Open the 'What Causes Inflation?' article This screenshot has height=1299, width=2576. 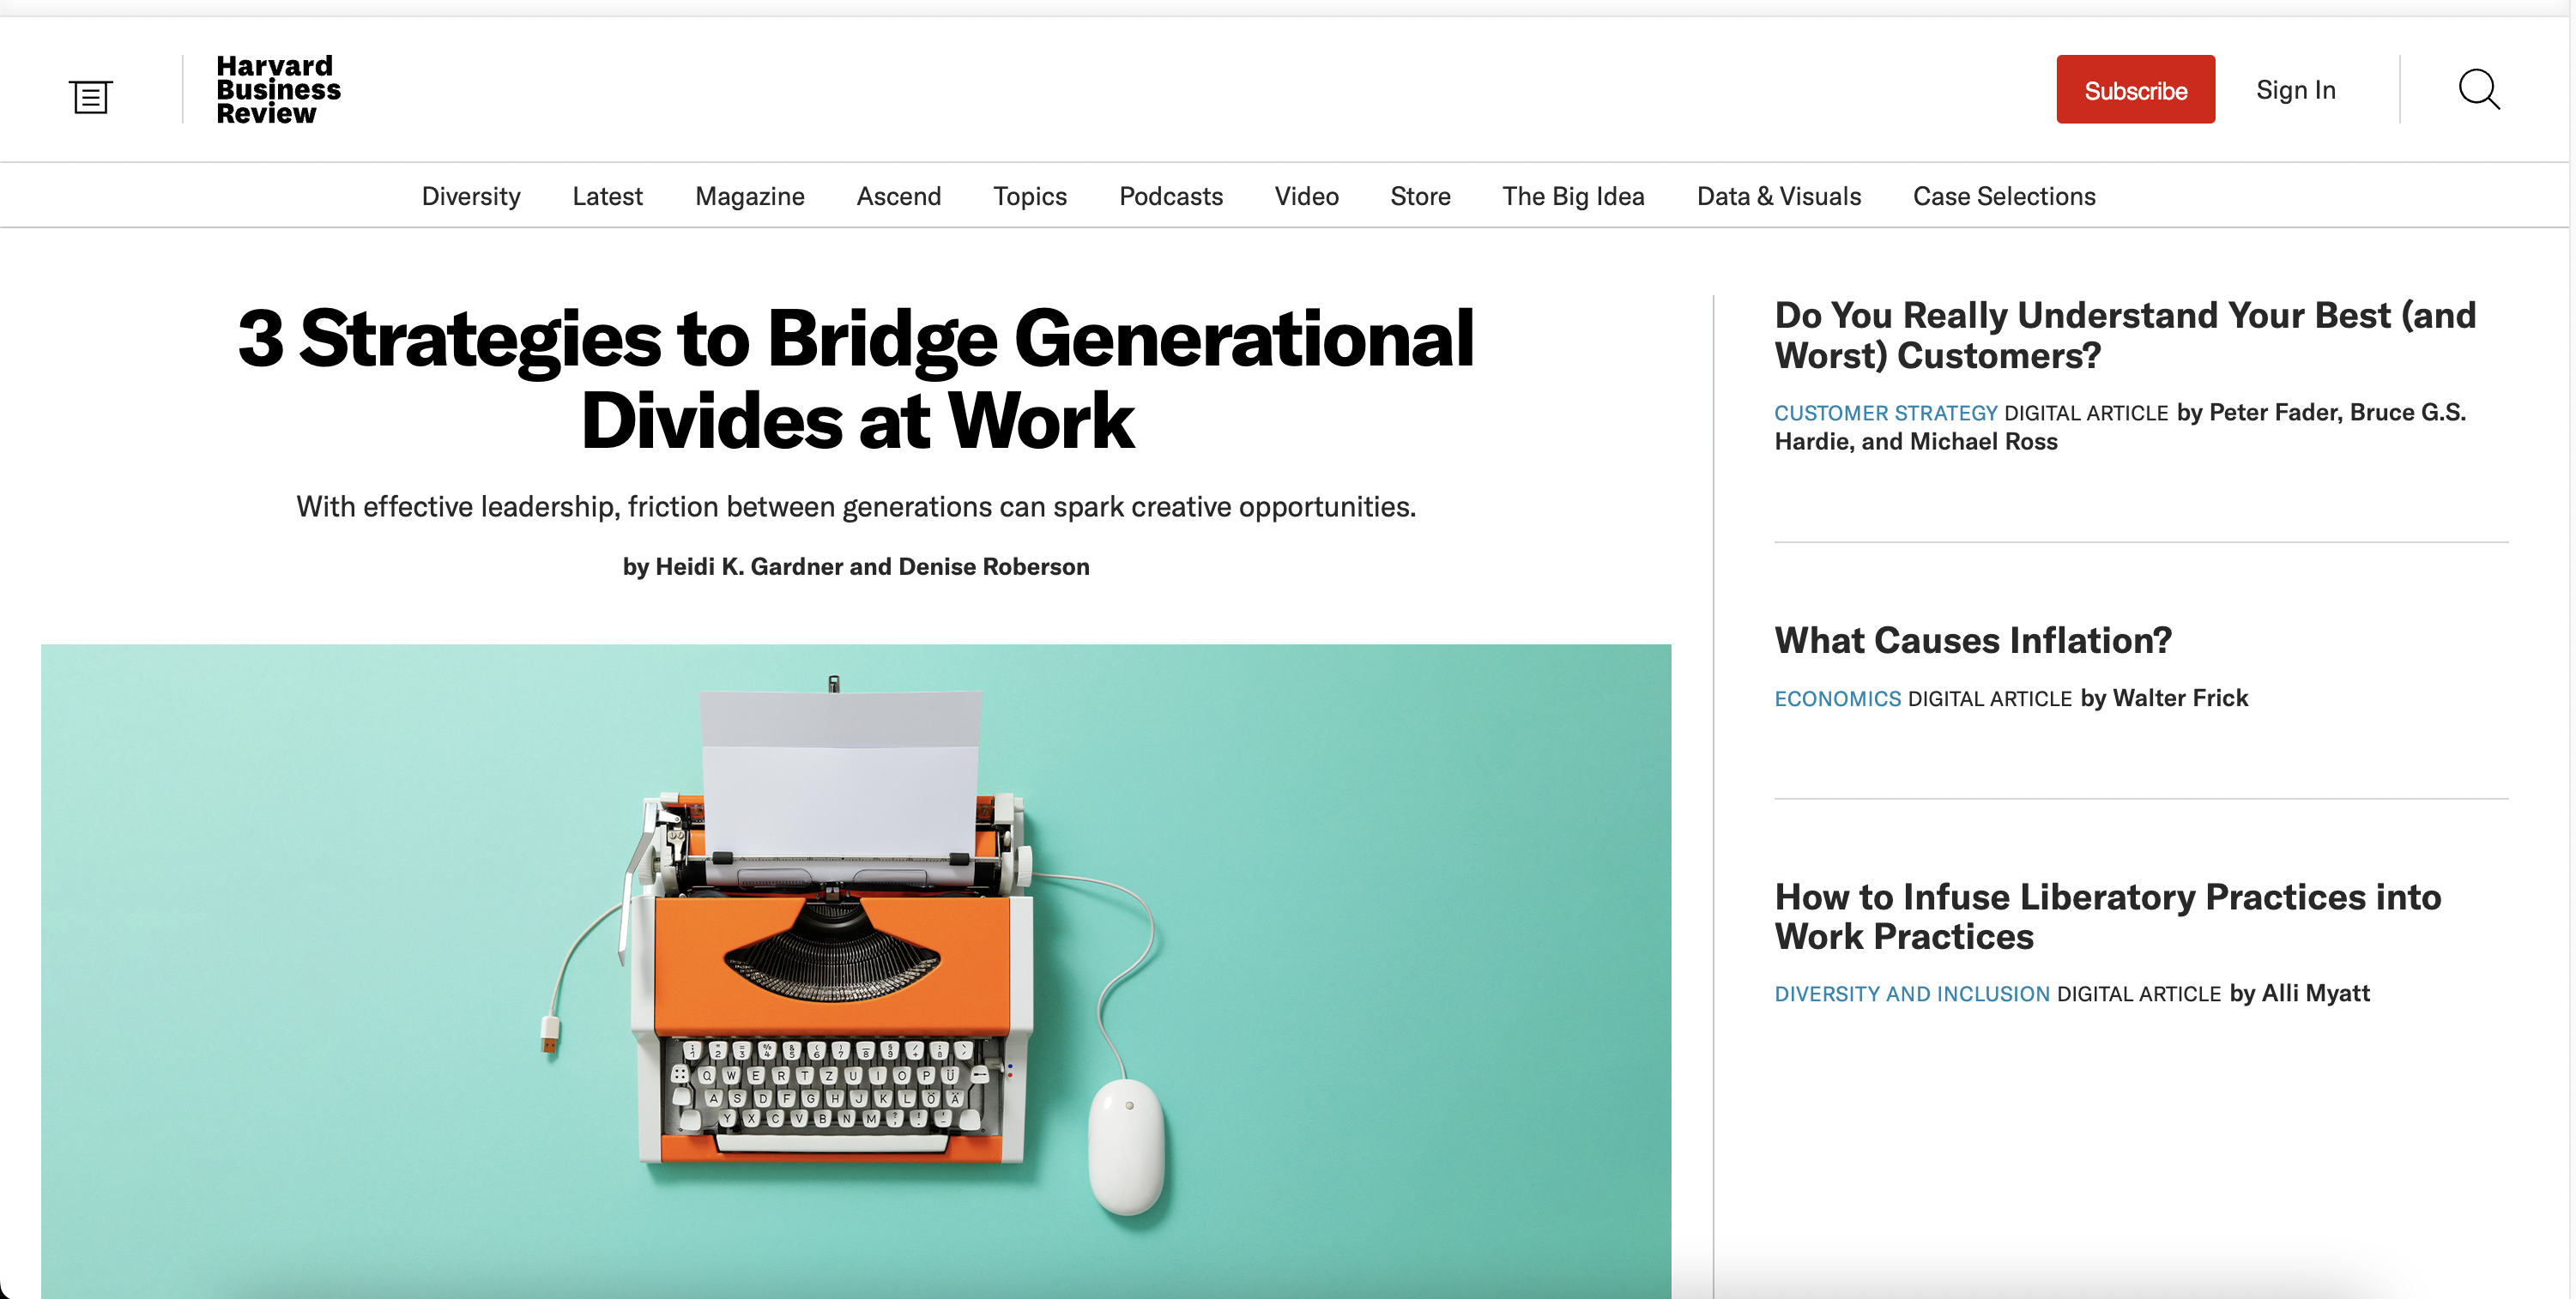pyautogui.click(x=1972, y=640)
